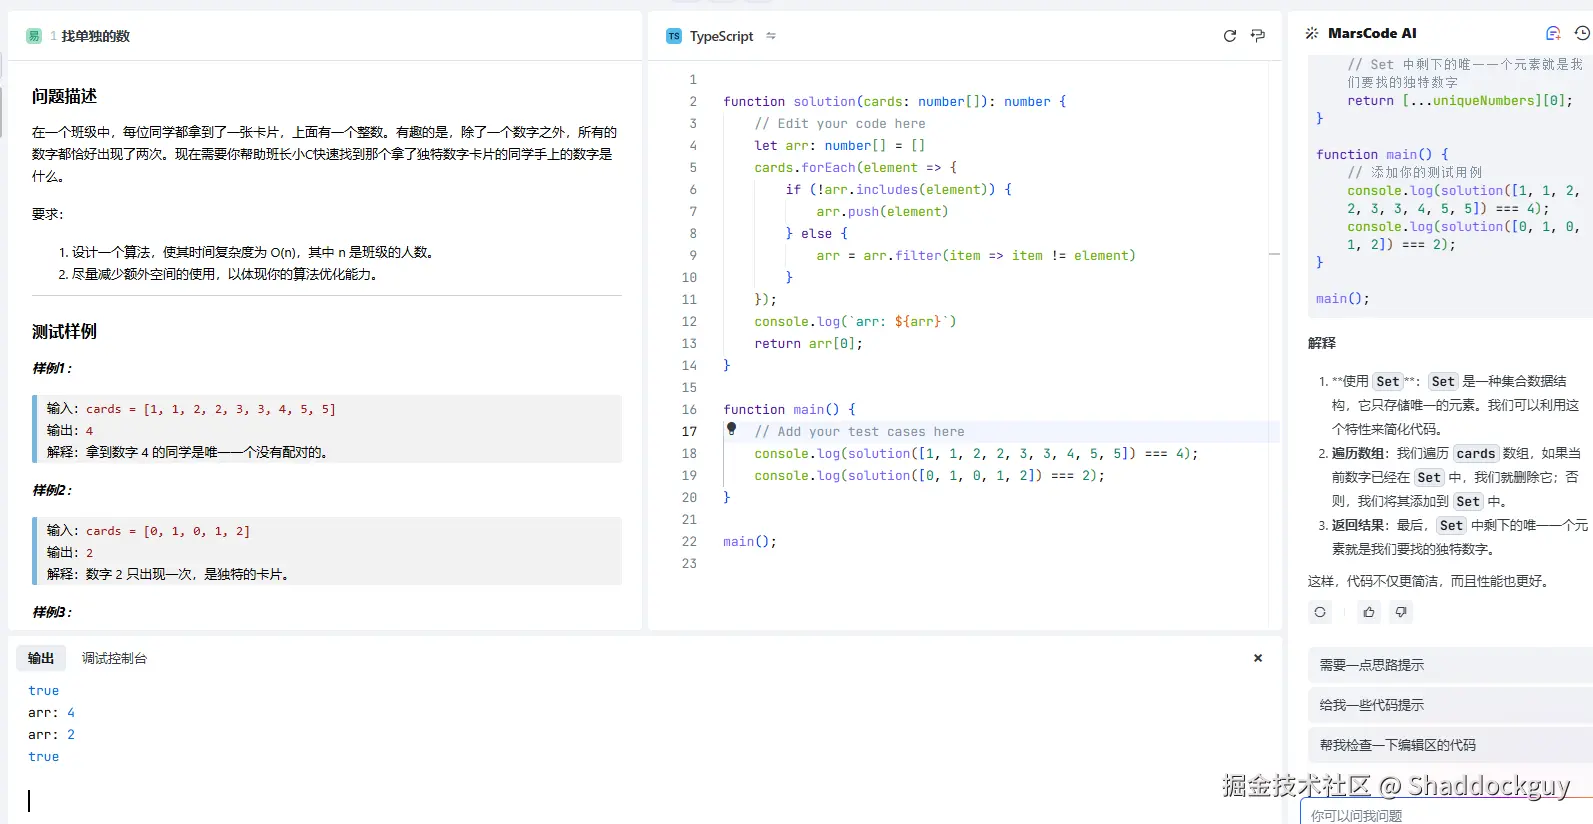Open the TypeScript language switcher
This screenshot has height=824, width=1593.
click(771, 36)
